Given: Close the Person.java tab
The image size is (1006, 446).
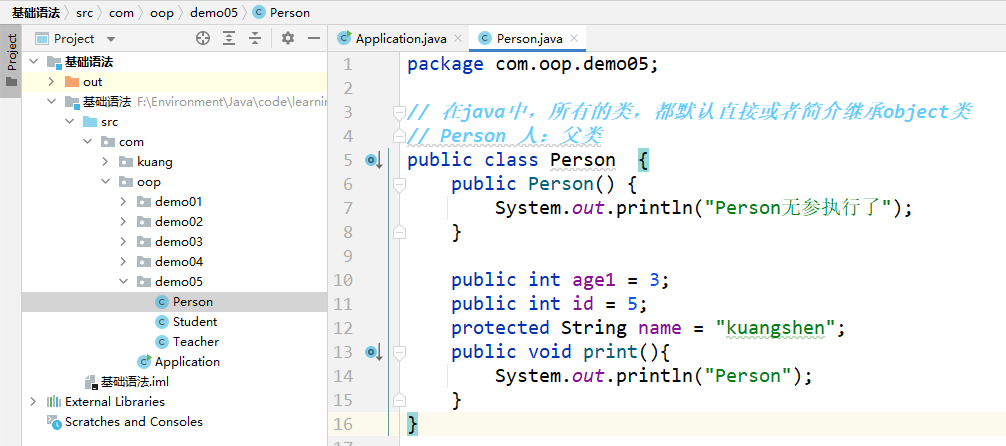Looking at the screenshot, I should pyautogui.click(x=574, y=39).
